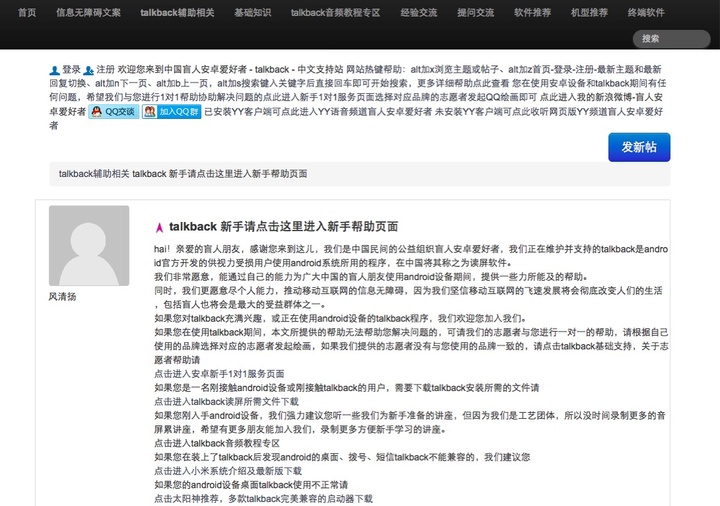Click the line starting 我们非常愿意
The image size is (720, 506).
coord(371,276)
